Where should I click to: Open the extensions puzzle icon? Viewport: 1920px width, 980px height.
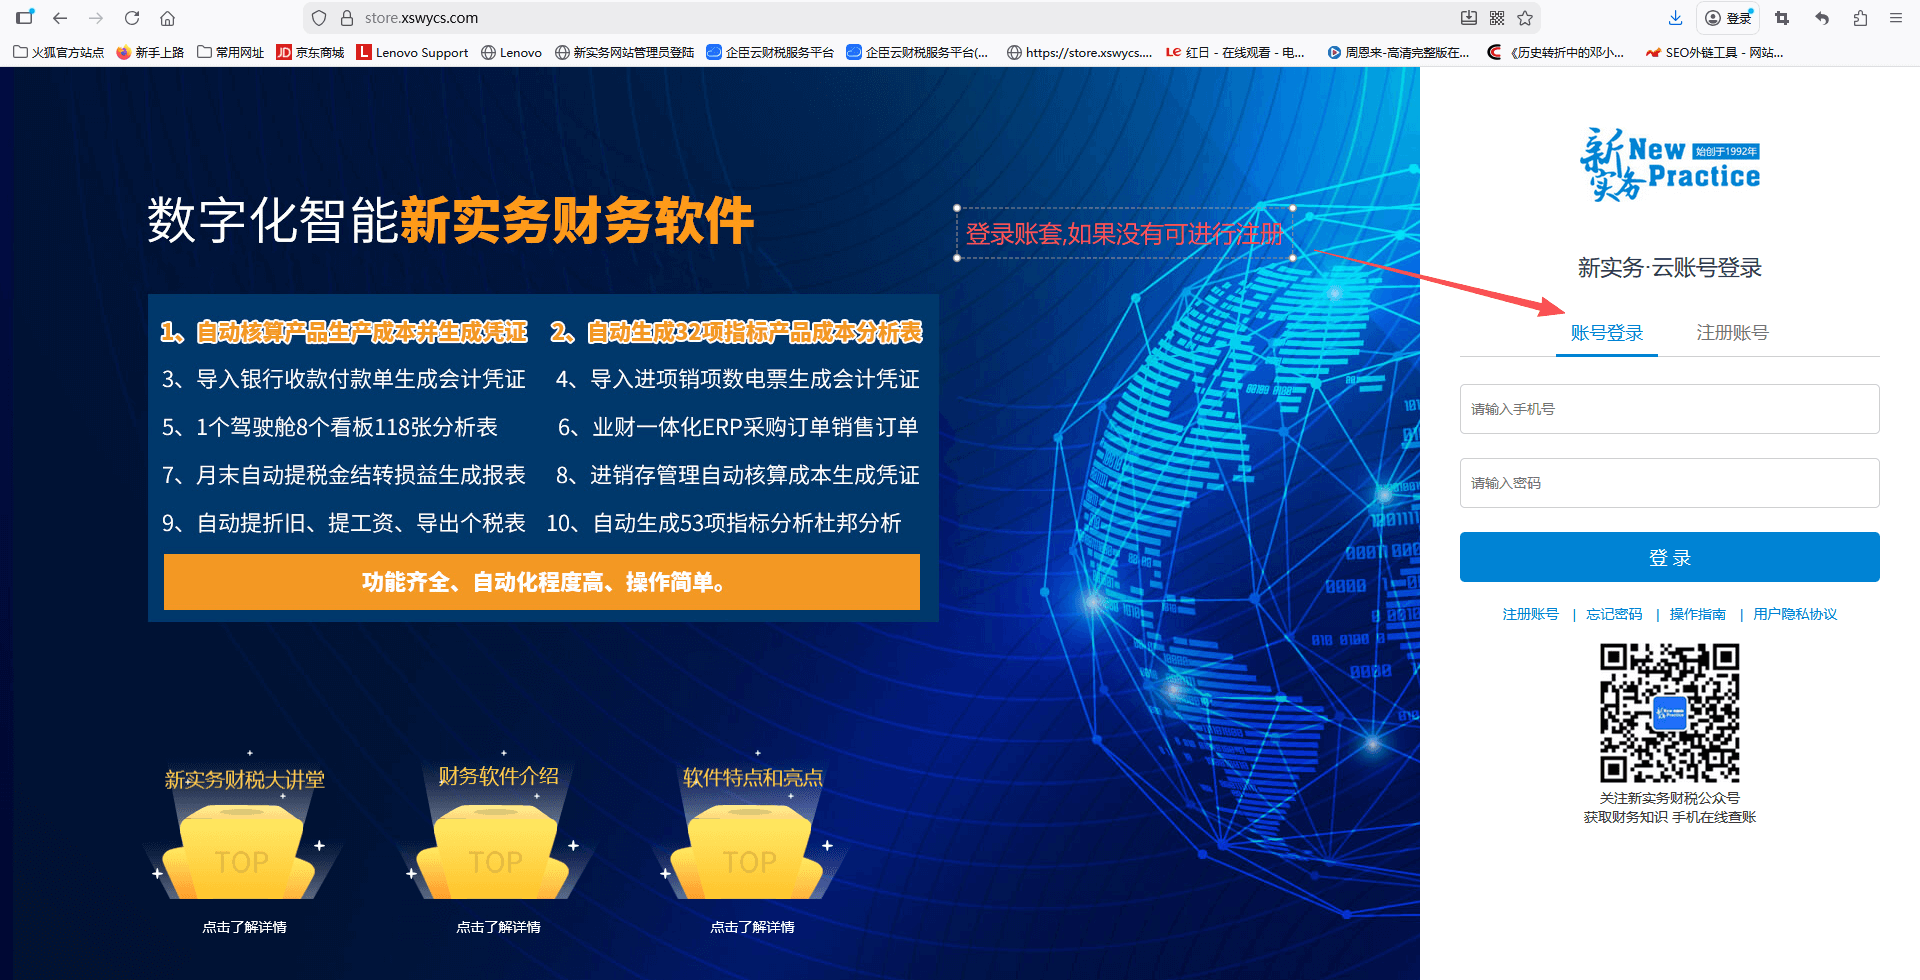click(1860, 18)
